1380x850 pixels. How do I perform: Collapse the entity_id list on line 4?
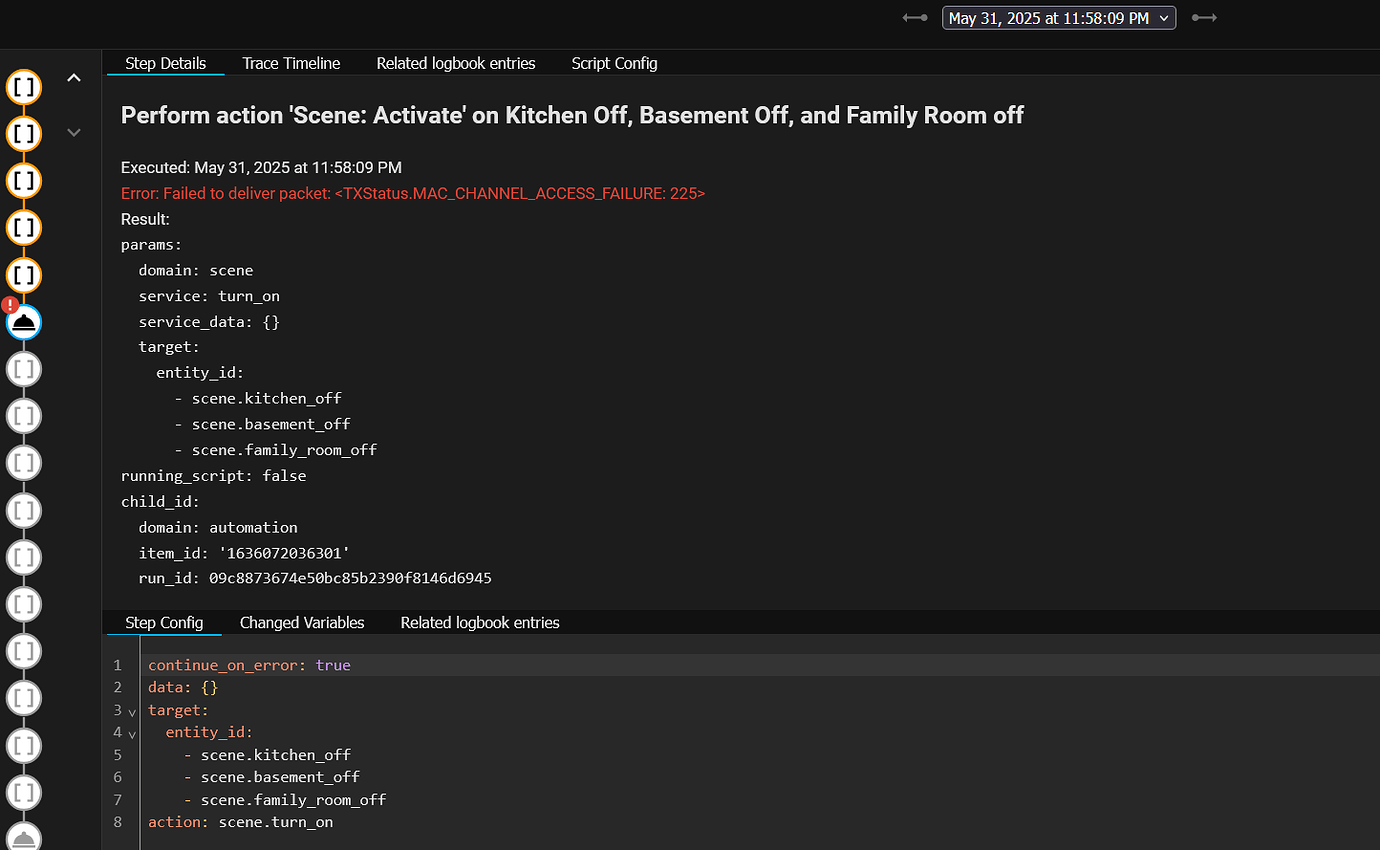pyautogui.click(x=131, y=733)
